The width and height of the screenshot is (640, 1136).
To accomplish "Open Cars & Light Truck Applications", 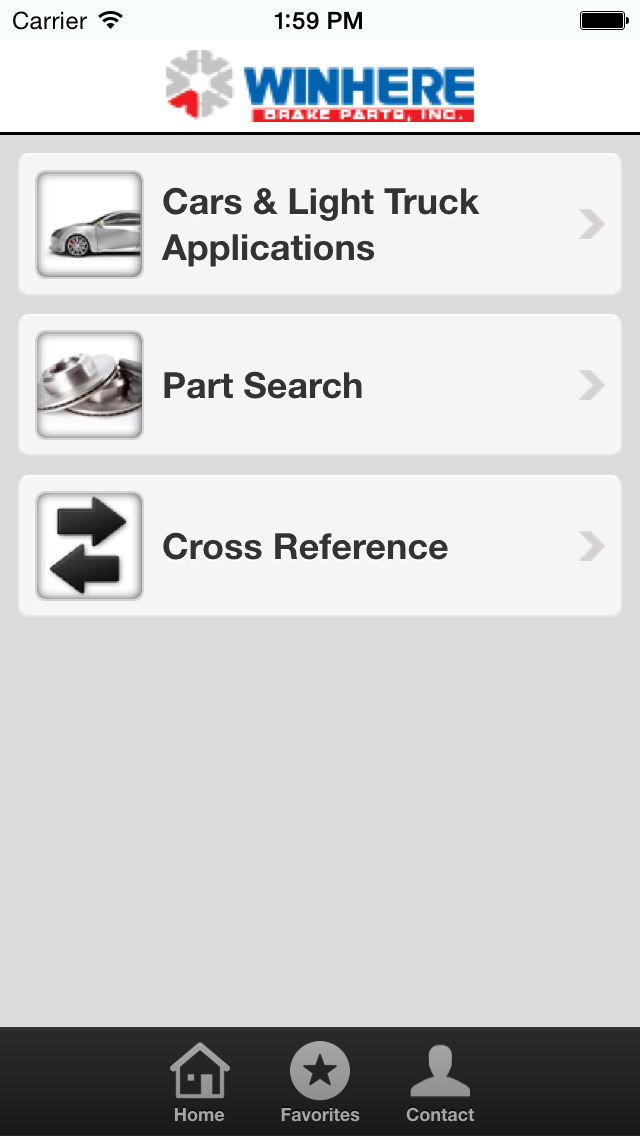I will pyautogui.click(x=320, y=223).
